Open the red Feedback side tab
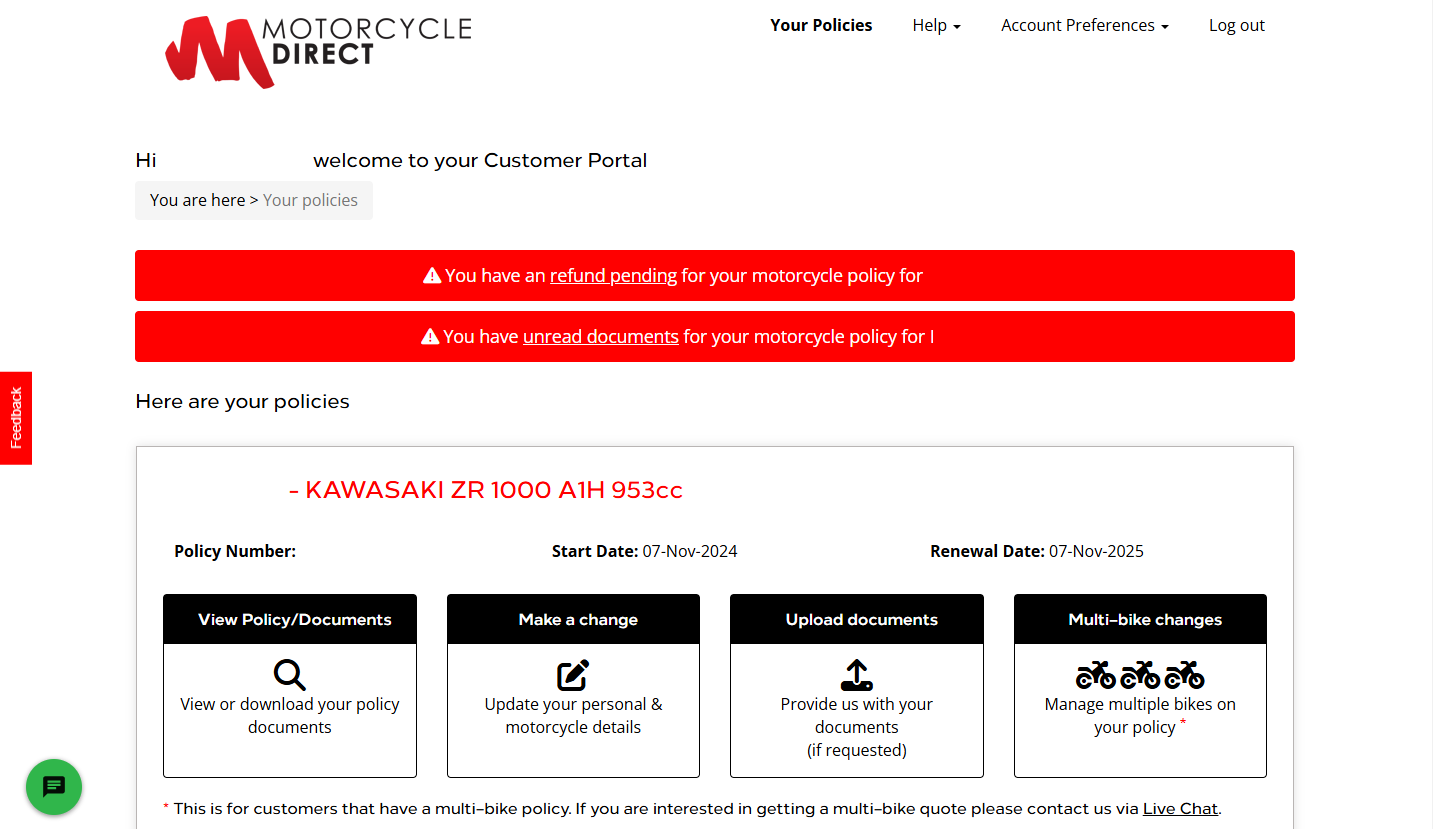 pos(16,418)
